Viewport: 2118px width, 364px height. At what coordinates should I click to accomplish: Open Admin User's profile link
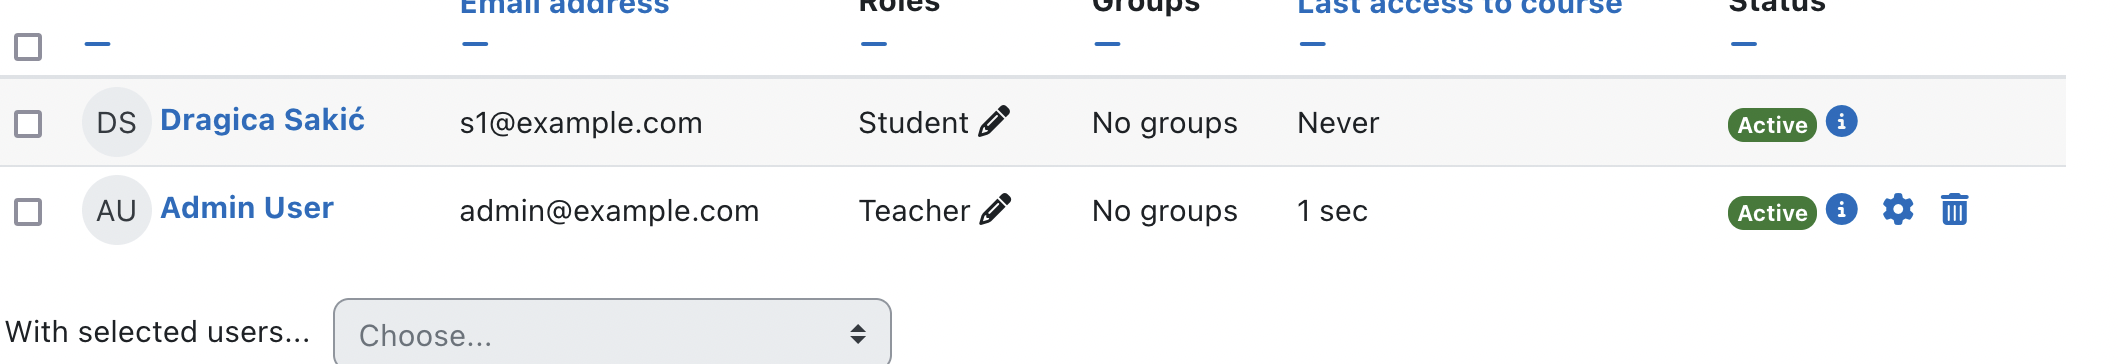coord(247,208)
